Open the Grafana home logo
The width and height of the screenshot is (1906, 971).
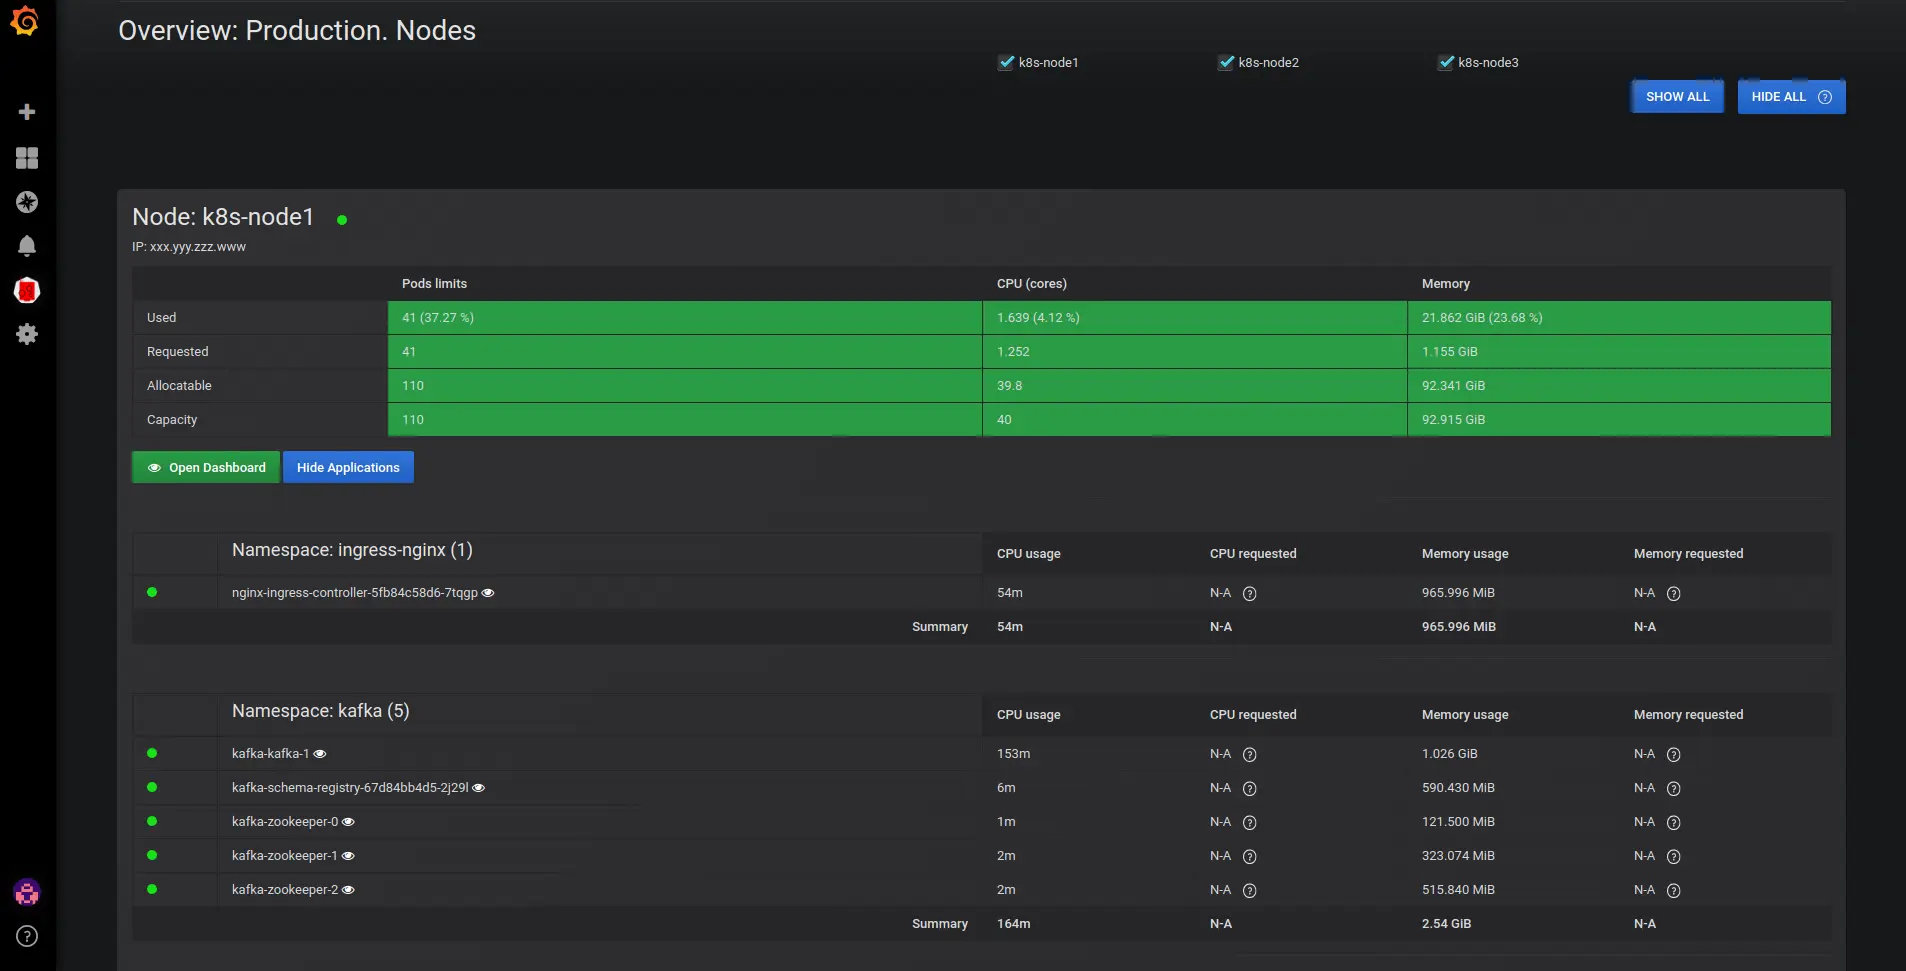[27, 21]
